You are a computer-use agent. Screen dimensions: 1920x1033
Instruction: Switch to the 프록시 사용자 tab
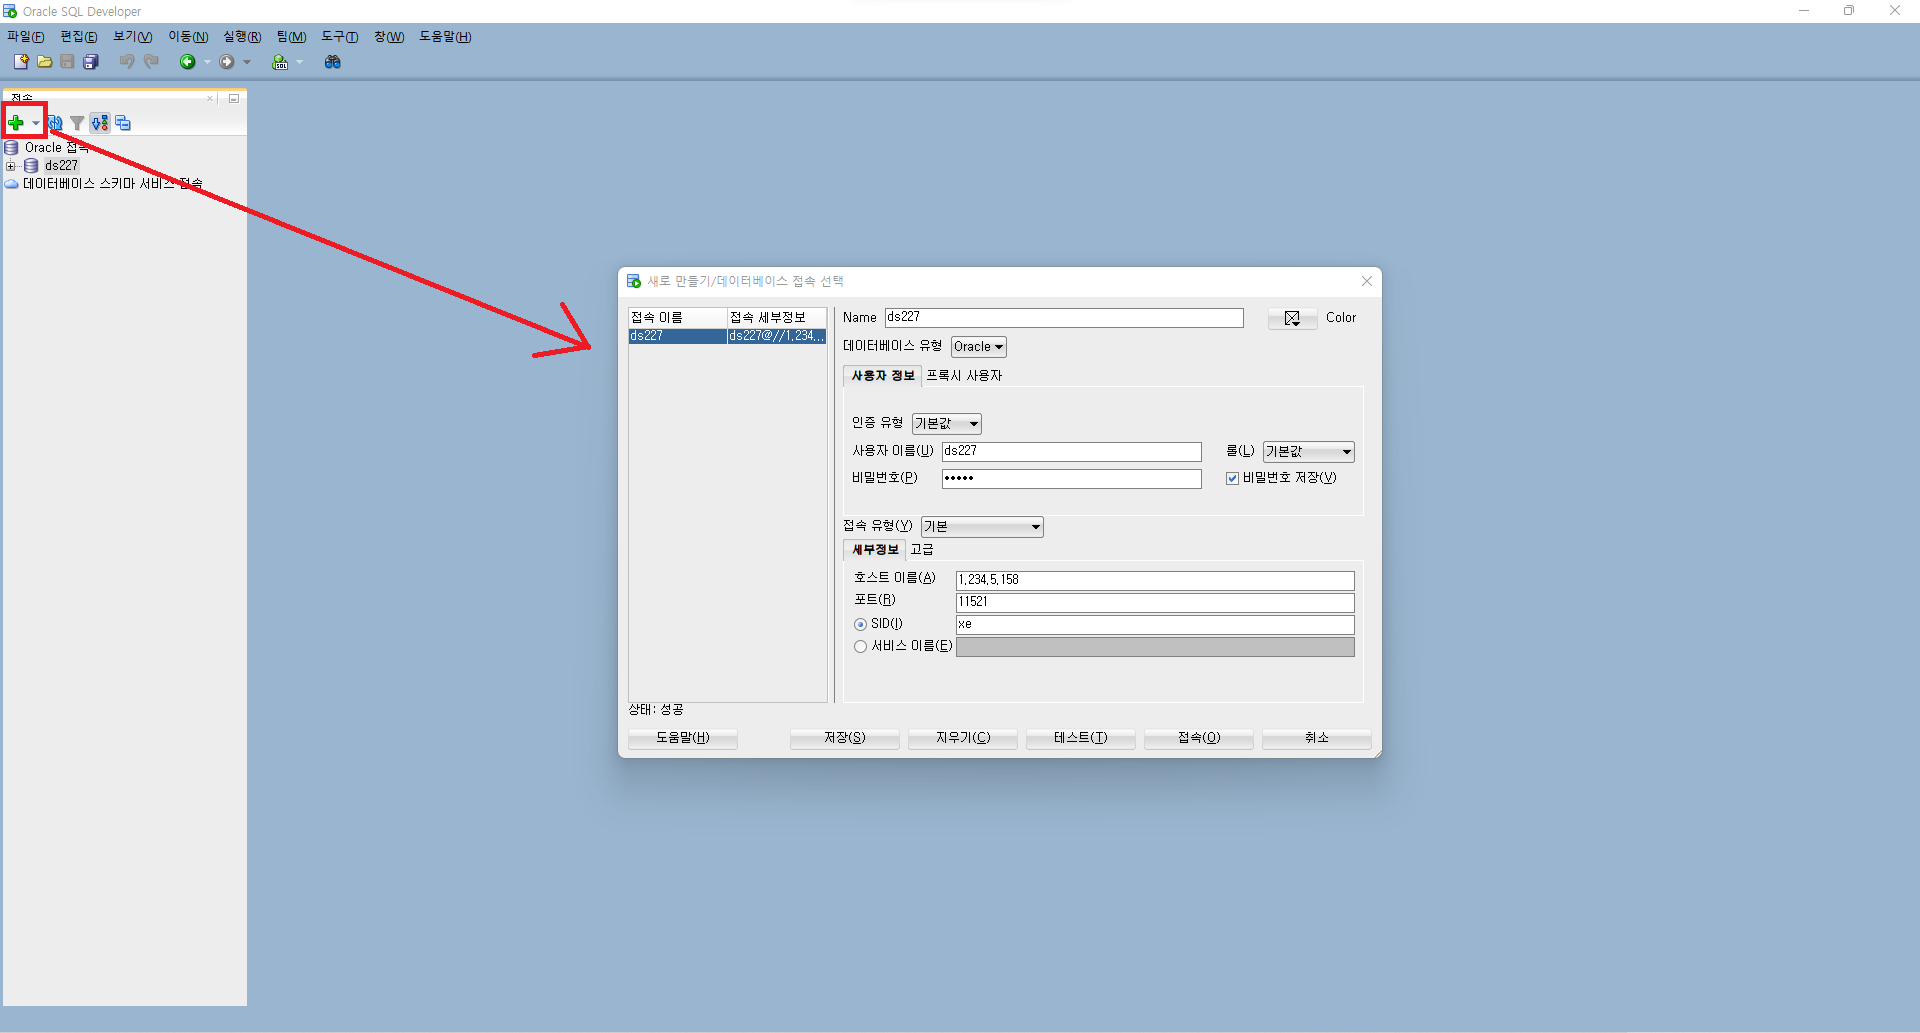964,376
